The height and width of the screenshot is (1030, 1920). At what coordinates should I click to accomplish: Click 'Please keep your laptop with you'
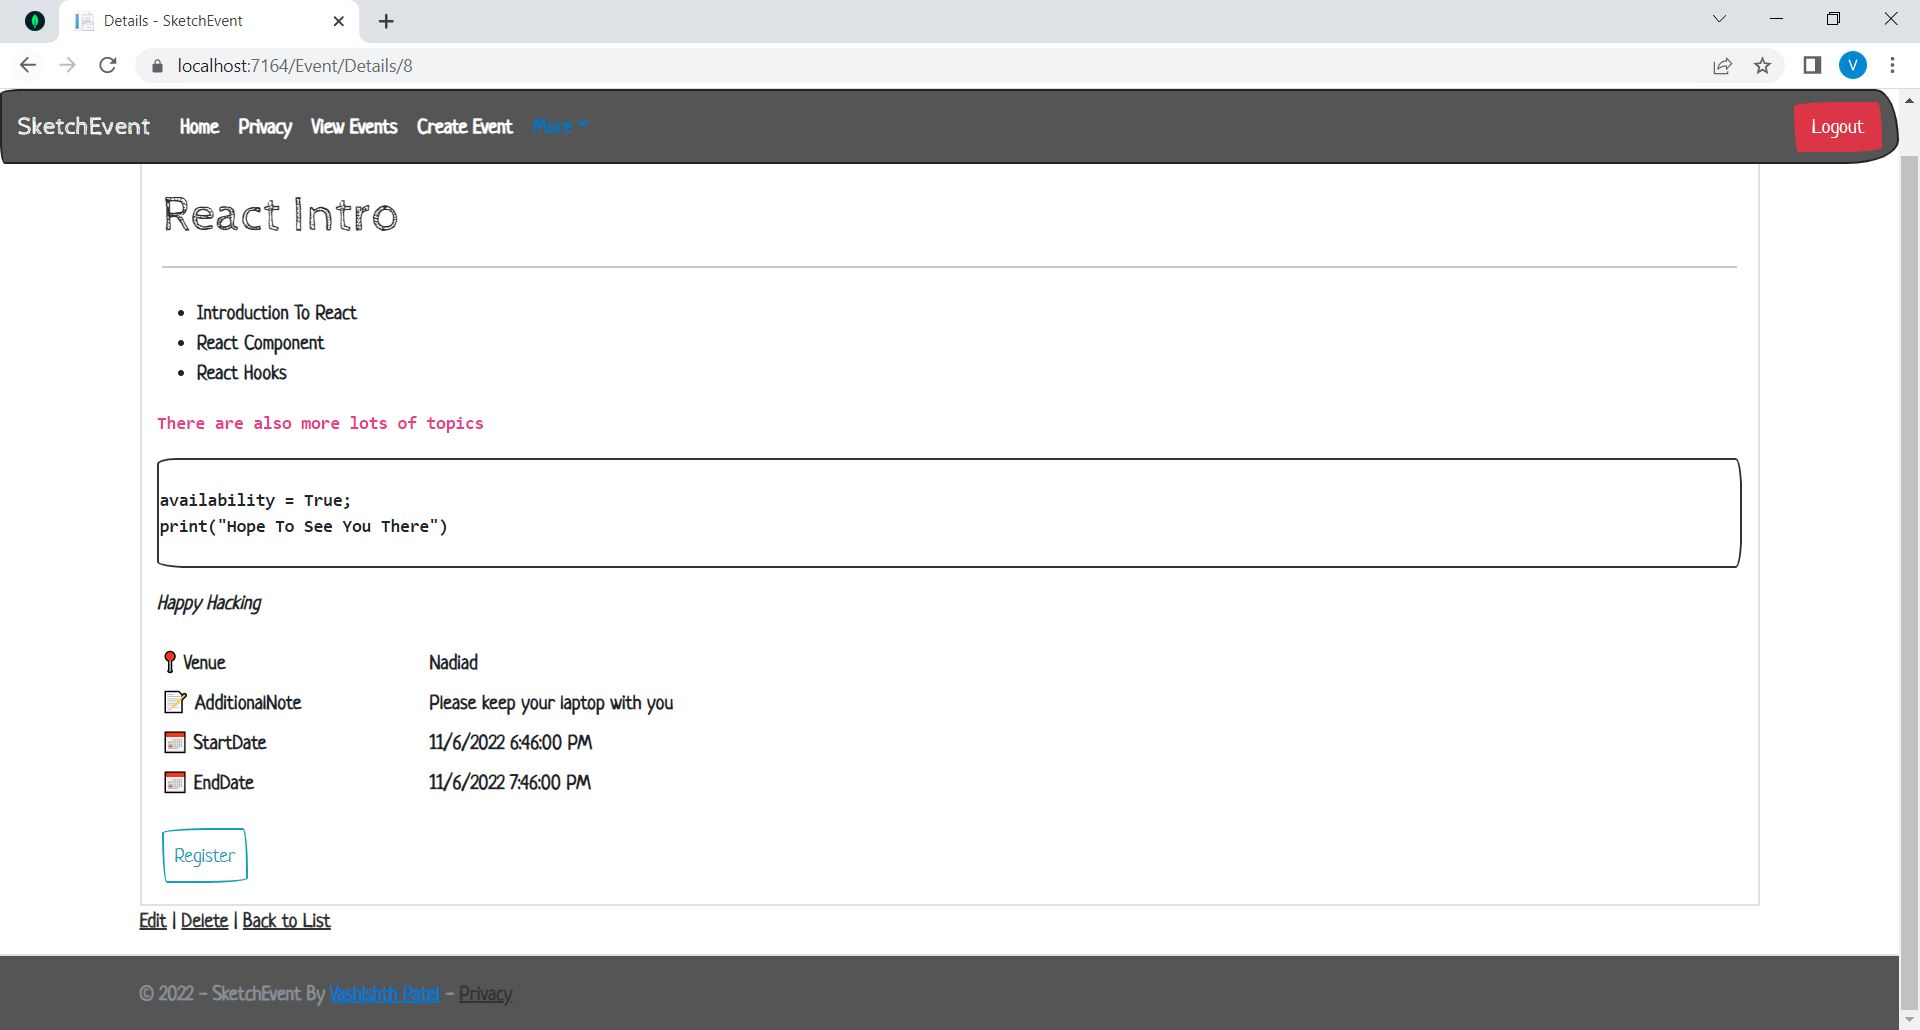tap(551, 703)
